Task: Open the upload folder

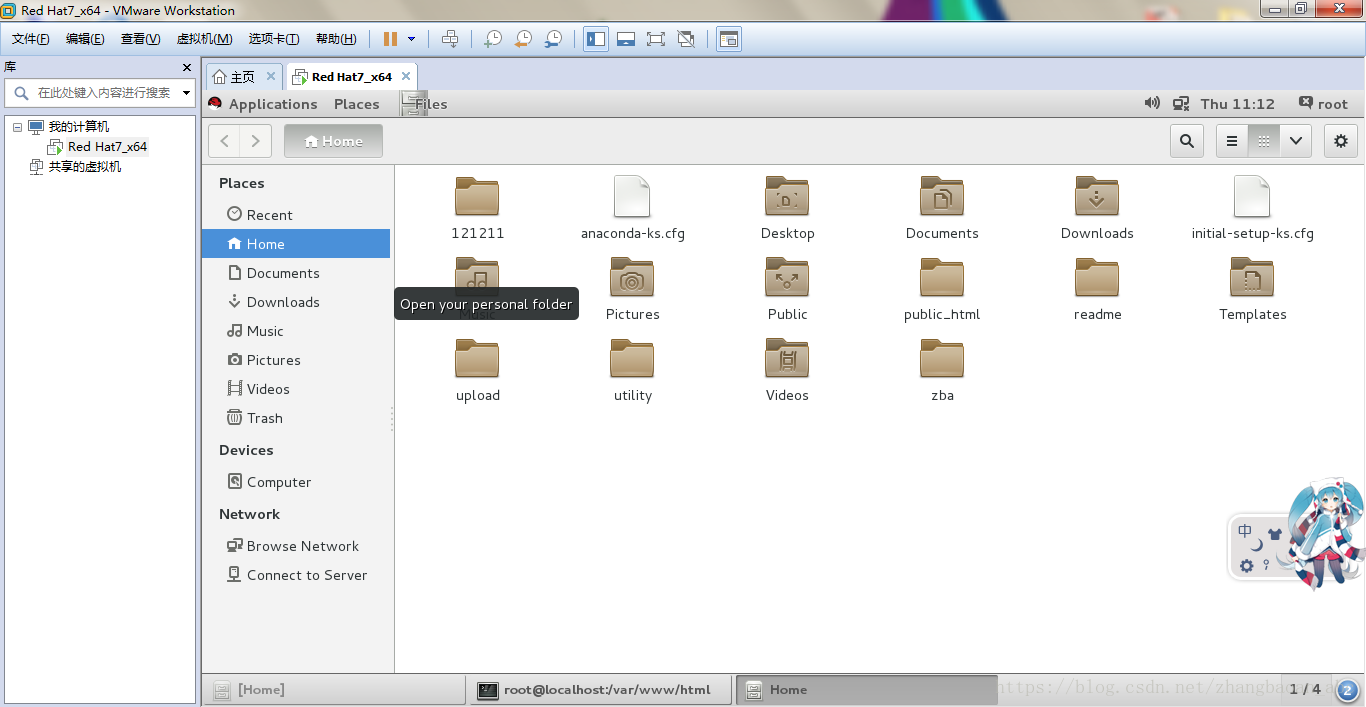Action: point(477,359)
